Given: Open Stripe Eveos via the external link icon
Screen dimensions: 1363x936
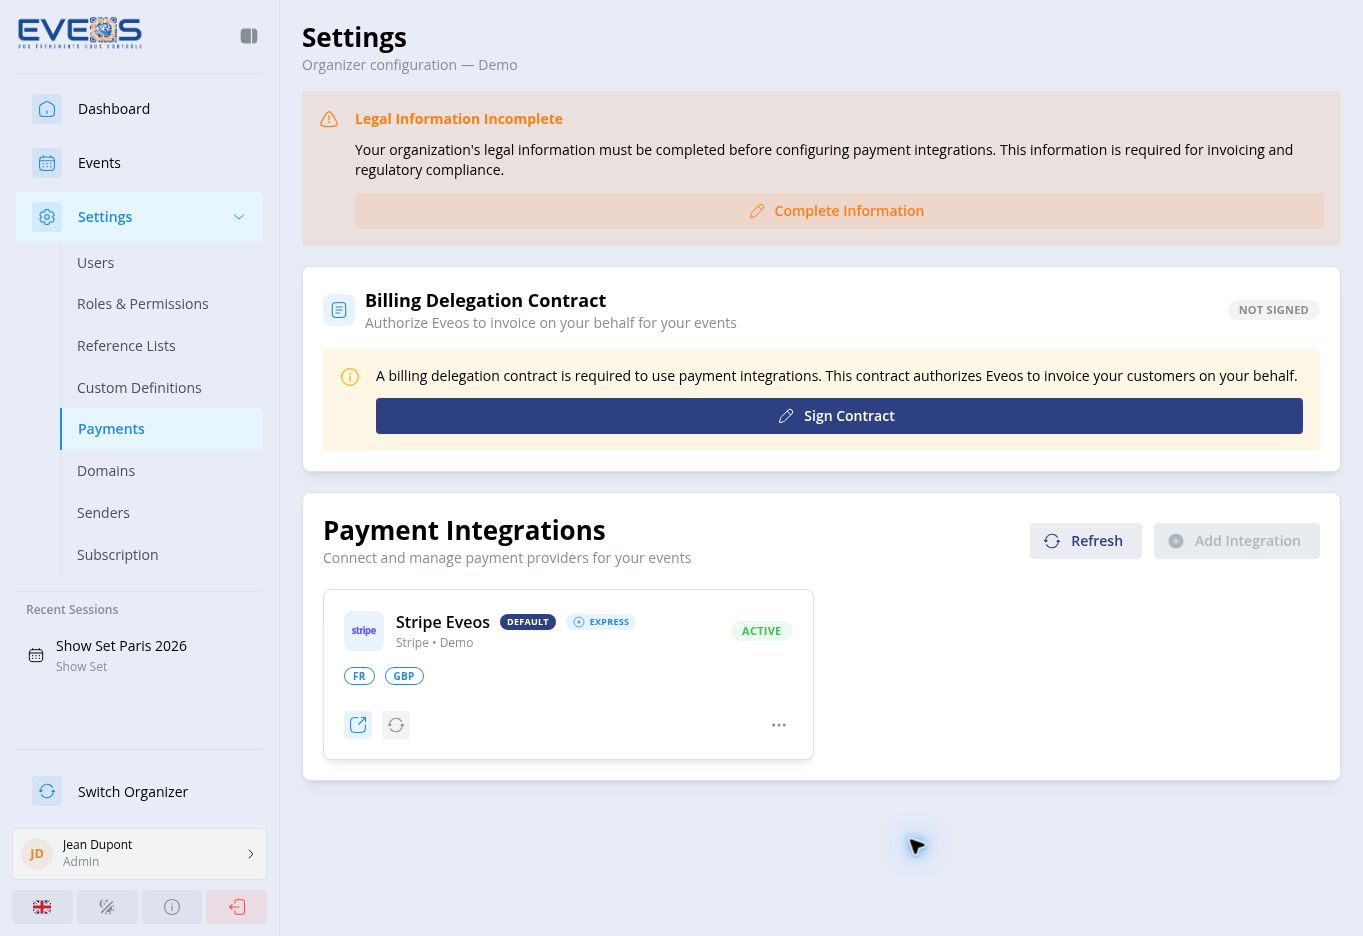Looking at the screenshot, I should pos(358,725).
